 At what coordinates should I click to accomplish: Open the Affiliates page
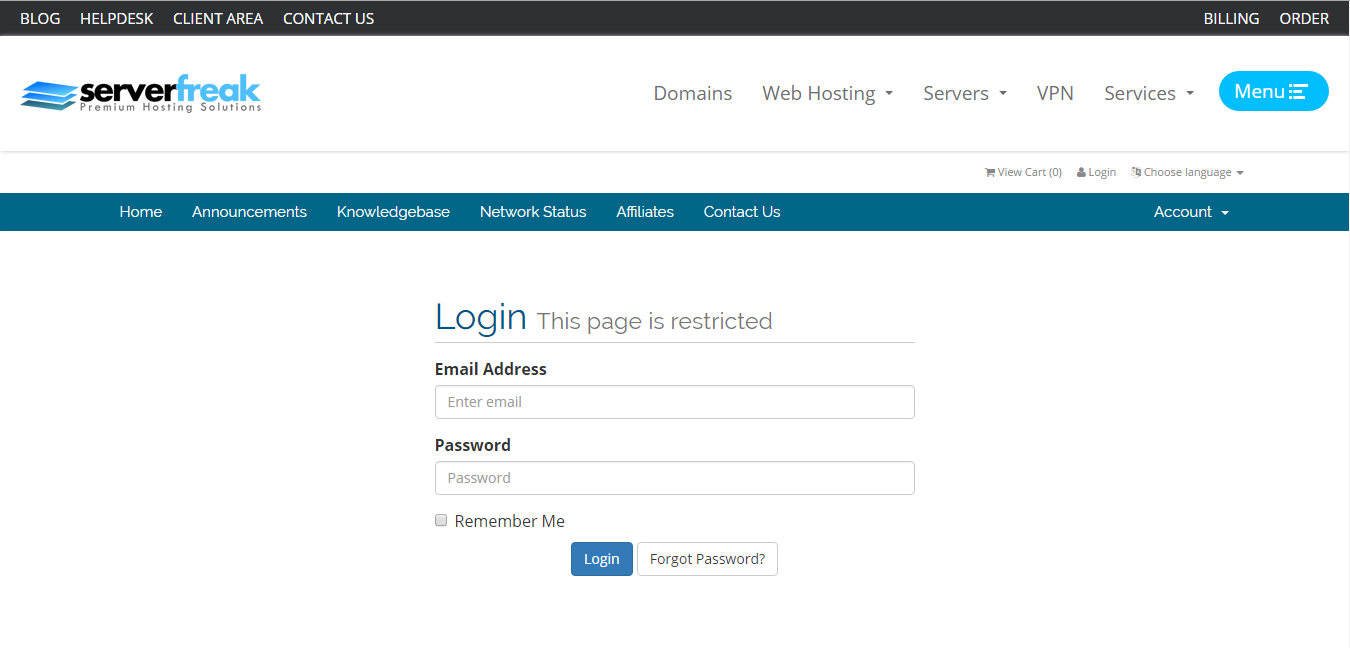(645, 212)
